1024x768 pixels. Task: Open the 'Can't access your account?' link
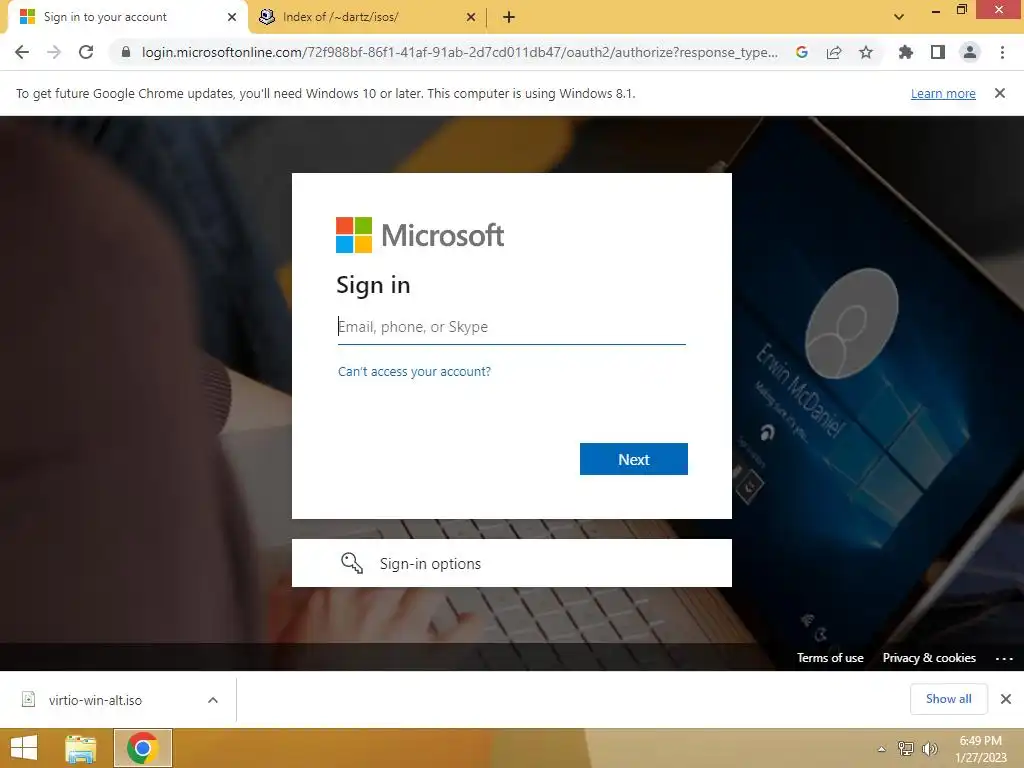coord(414,372)
